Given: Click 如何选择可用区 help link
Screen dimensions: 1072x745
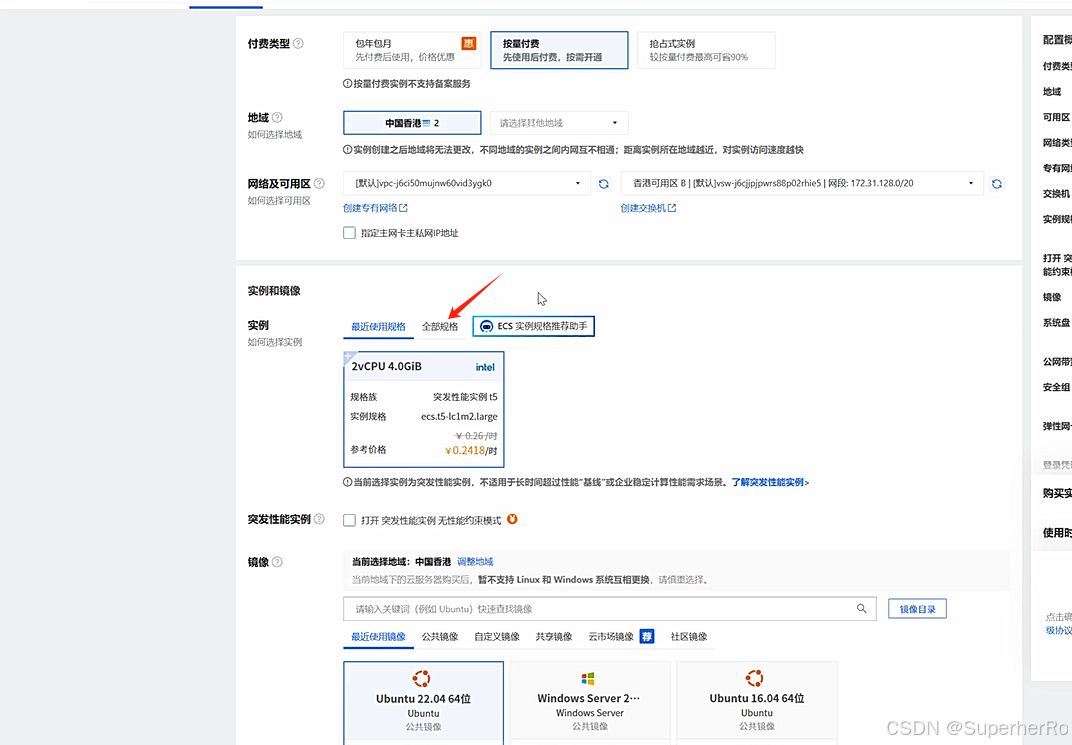Looking at the screenshot, I should click(279, 200).
